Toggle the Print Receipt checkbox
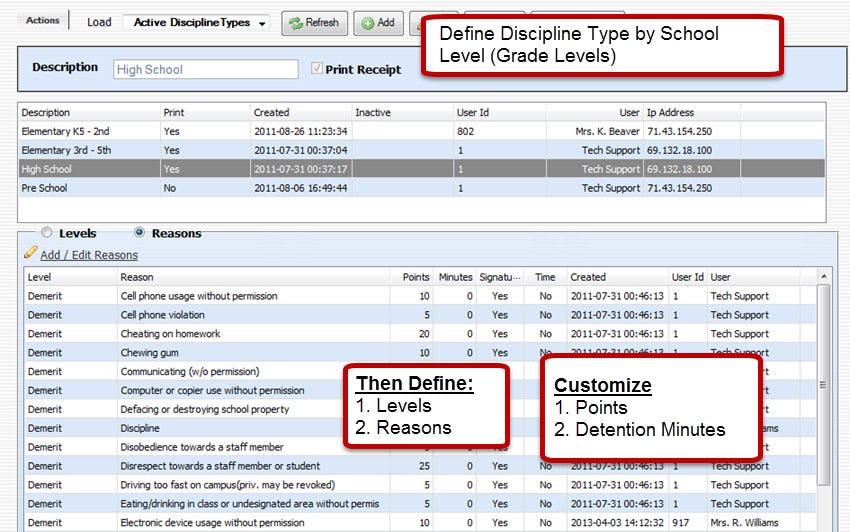This screenshot has width=850, height=532. pos(317,68)
